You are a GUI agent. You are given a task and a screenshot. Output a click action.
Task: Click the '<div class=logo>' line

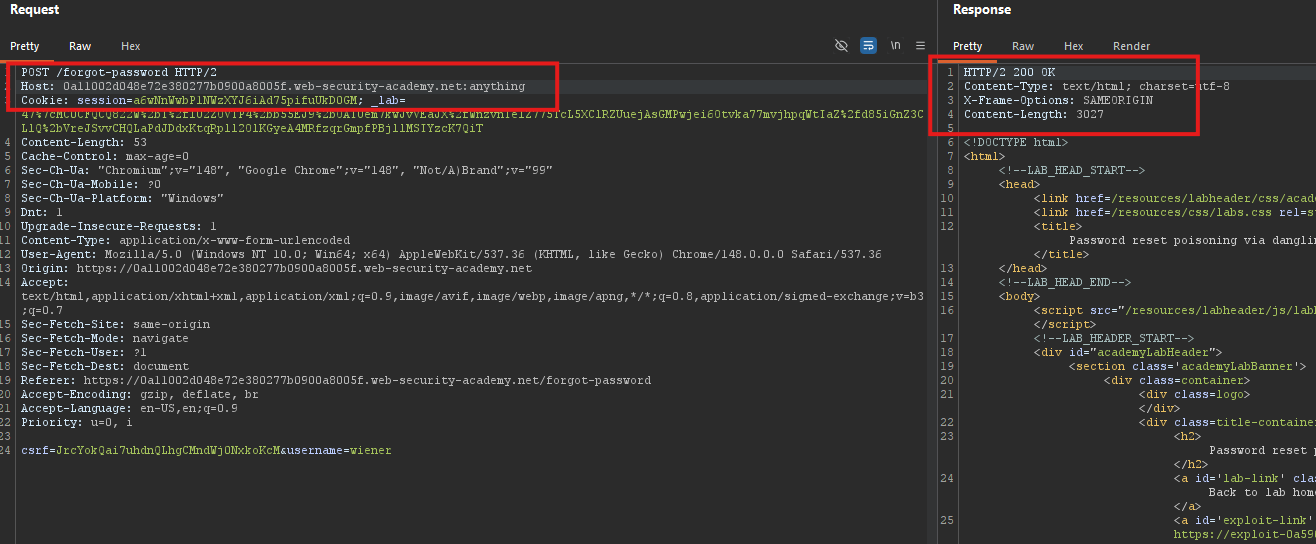pyautogui.click(x=1195, y=395)
